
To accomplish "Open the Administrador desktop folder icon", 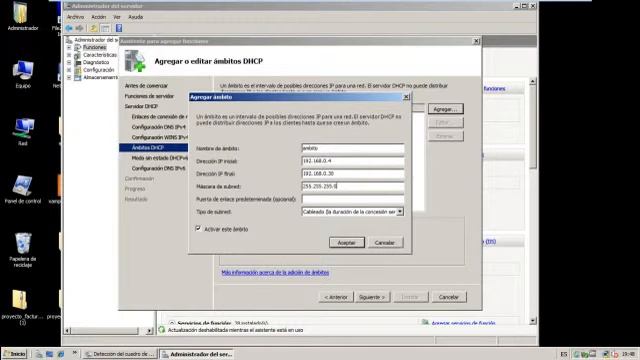I will (22, 16).
